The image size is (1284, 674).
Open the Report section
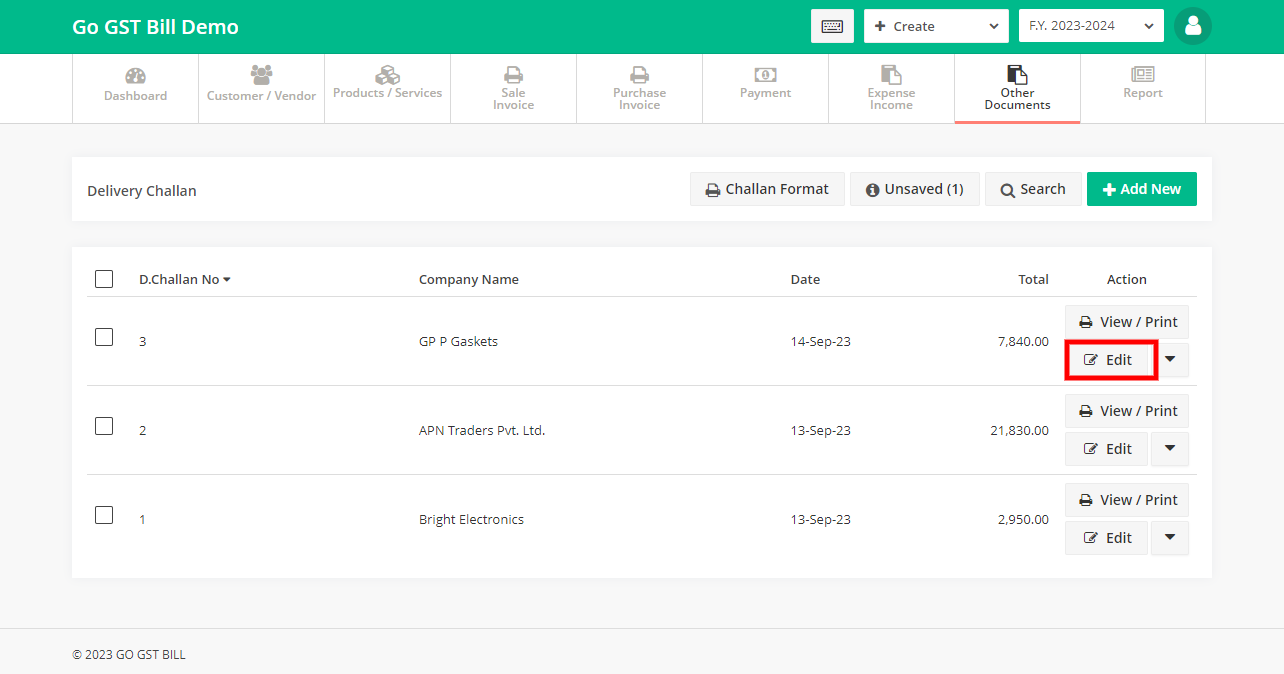(1142, 88)
